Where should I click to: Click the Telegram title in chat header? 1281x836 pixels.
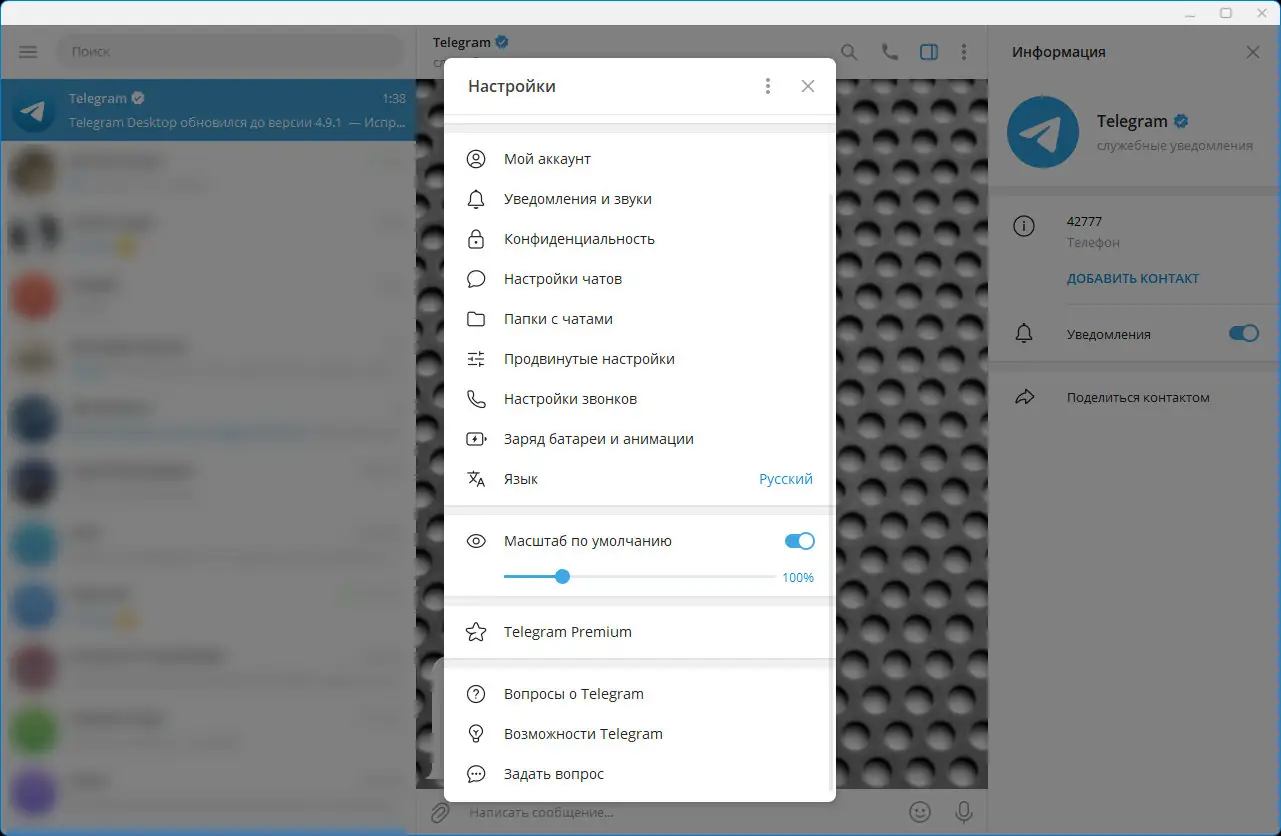point(462,43)
